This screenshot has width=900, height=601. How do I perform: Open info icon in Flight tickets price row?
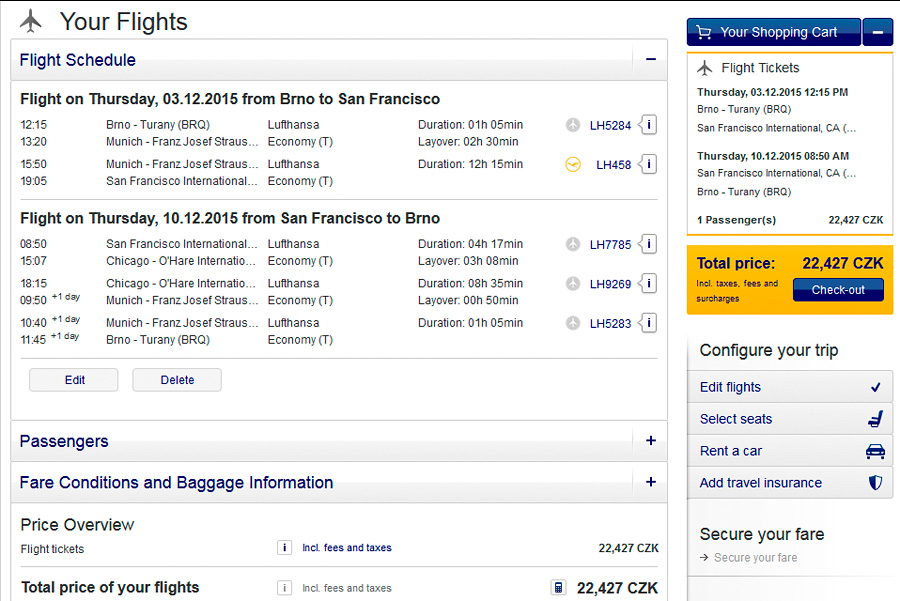(284, 548)
